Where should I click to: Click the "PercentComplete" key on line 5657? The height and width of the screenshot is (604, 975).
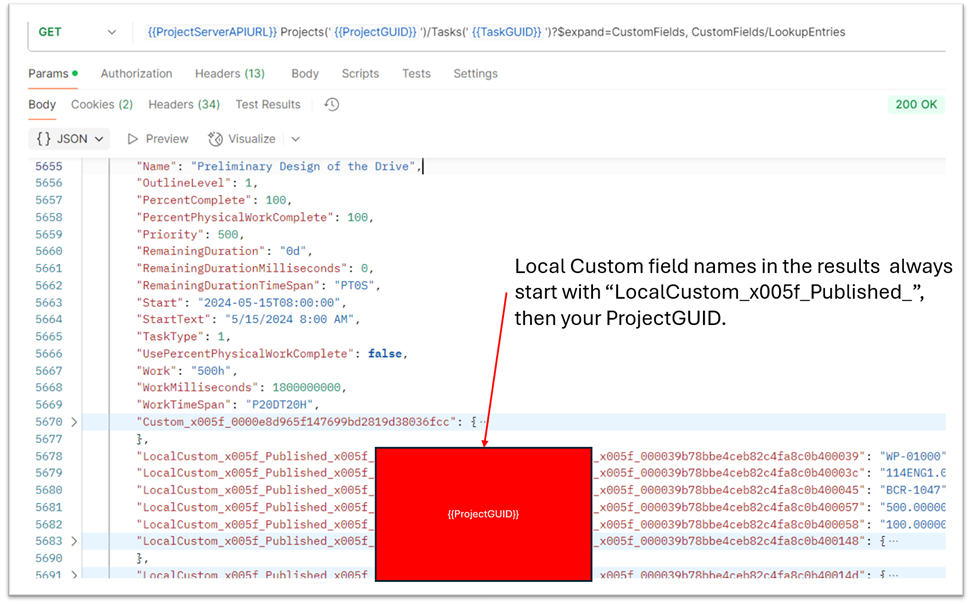194,200
